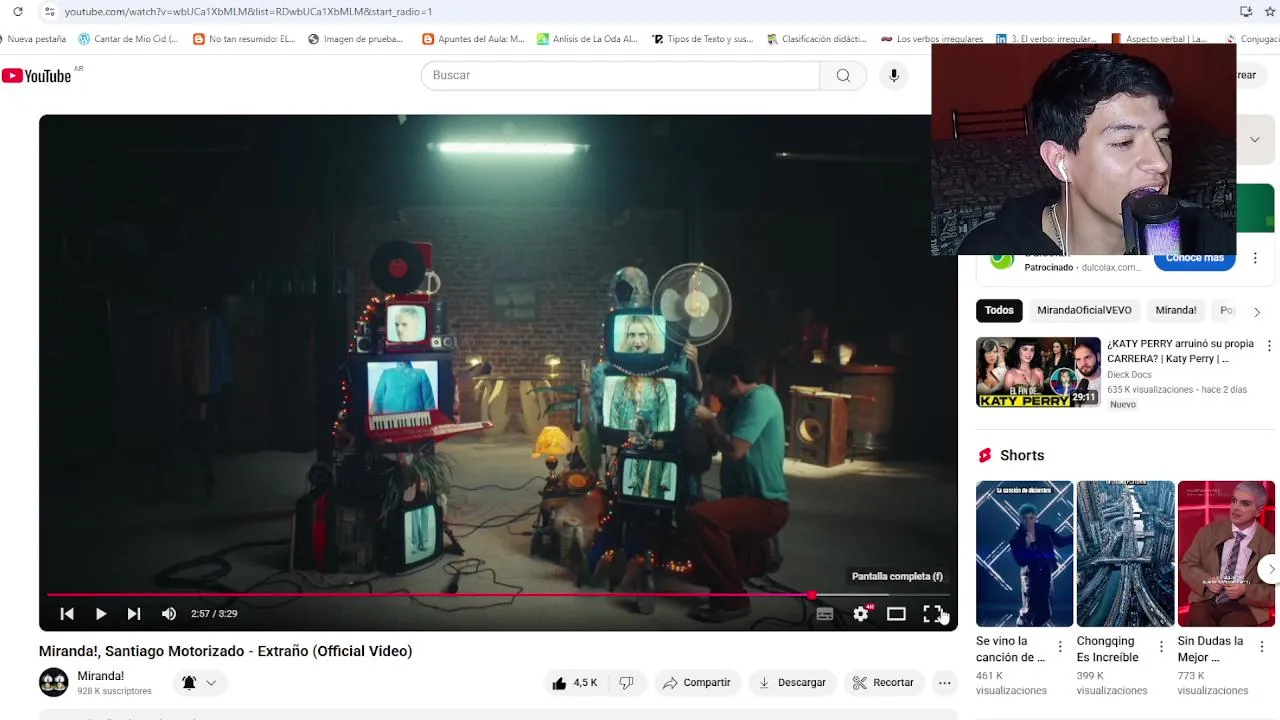This screenshot has height=720, width=1280.
Task: Open the 'Los verbos irregulares' bookmark
Action: pos(931,39)
